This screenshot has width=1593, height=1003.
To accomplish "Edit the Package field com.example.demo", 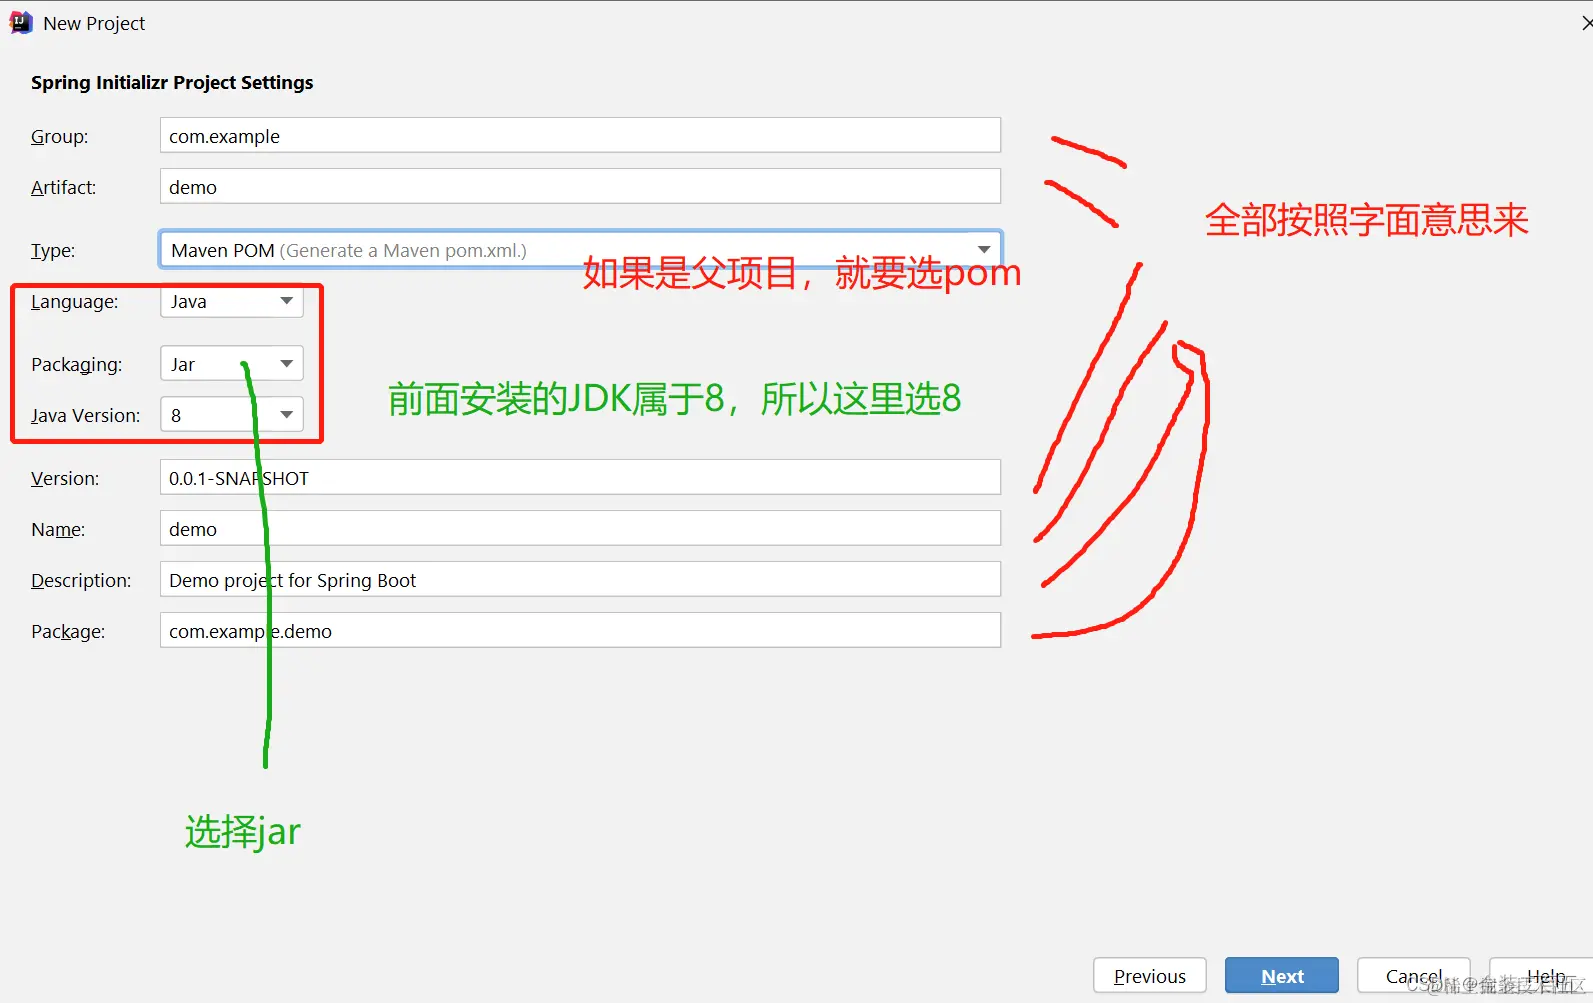I will click(580, 631).
